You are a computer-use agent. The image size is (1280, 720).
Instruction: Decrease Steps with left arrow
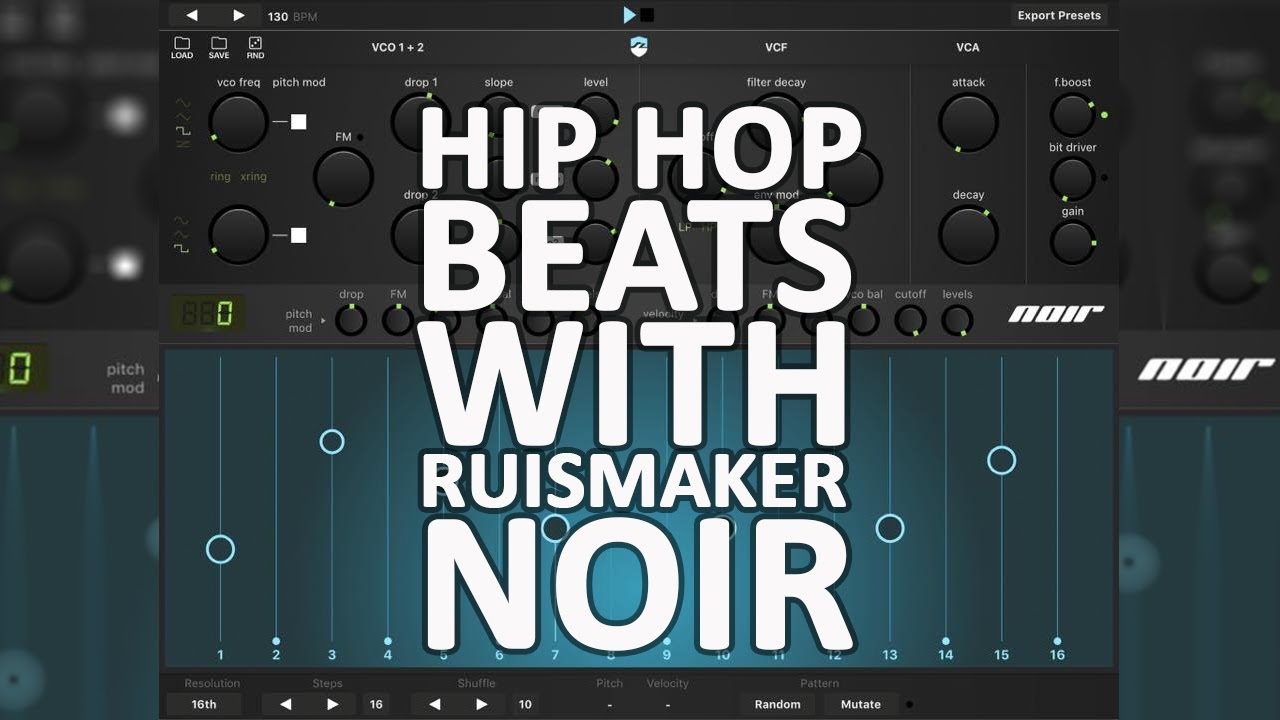click(285, 704)
